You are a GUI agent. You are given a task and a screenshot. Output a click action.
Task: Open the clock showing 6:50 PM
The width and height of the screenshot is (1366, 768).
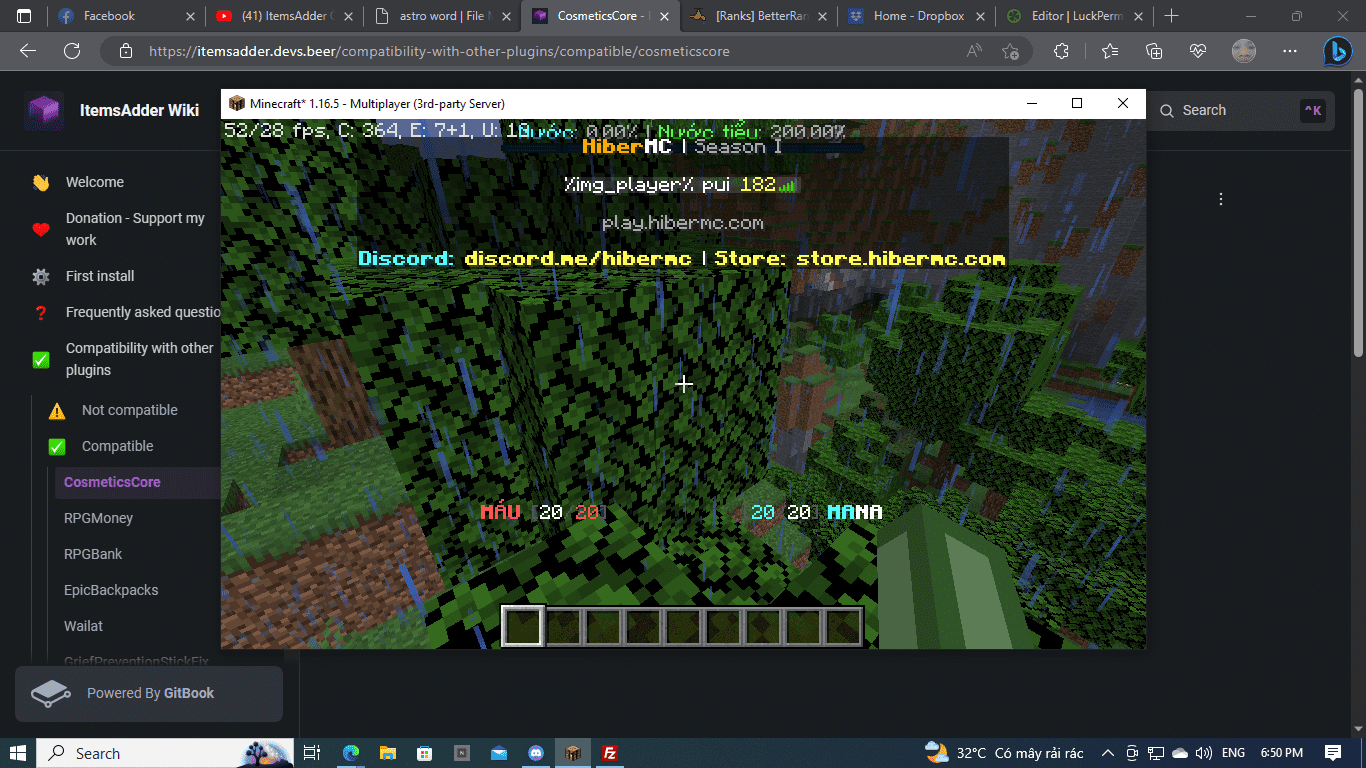1281,753
